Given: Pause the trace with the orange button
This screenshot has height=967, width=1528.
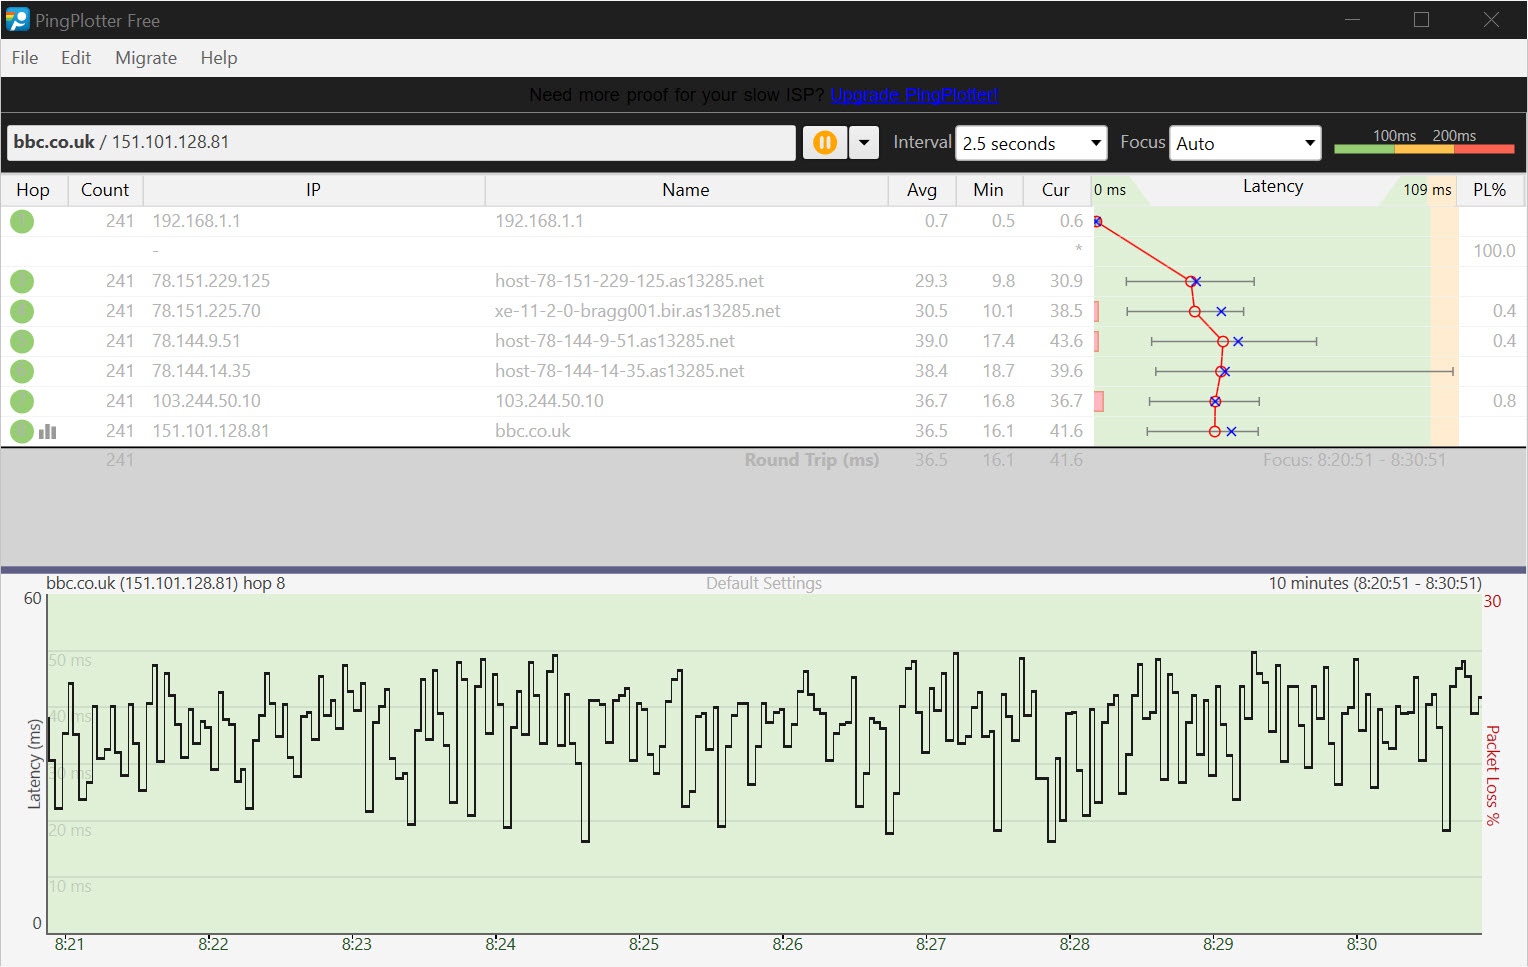Looking at the screenshot, I should click(824, 143).
